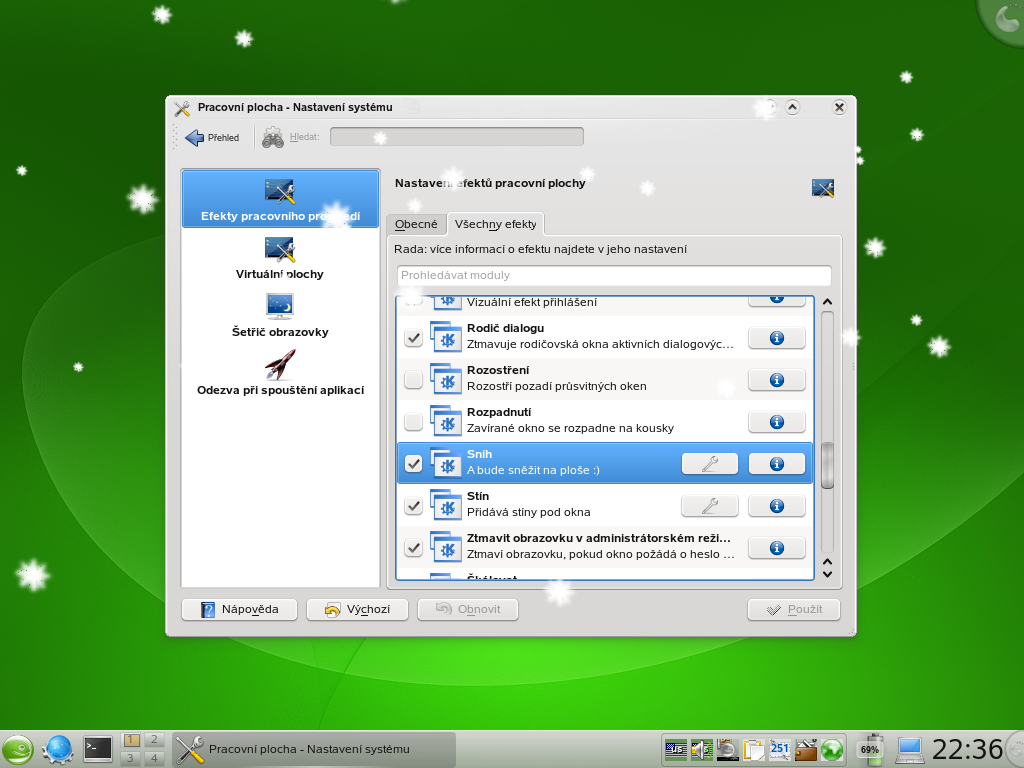Open Sníh effect configuration wrench button
The width and height of the screenshot is (1024, 768).
(x=710, y=464)
